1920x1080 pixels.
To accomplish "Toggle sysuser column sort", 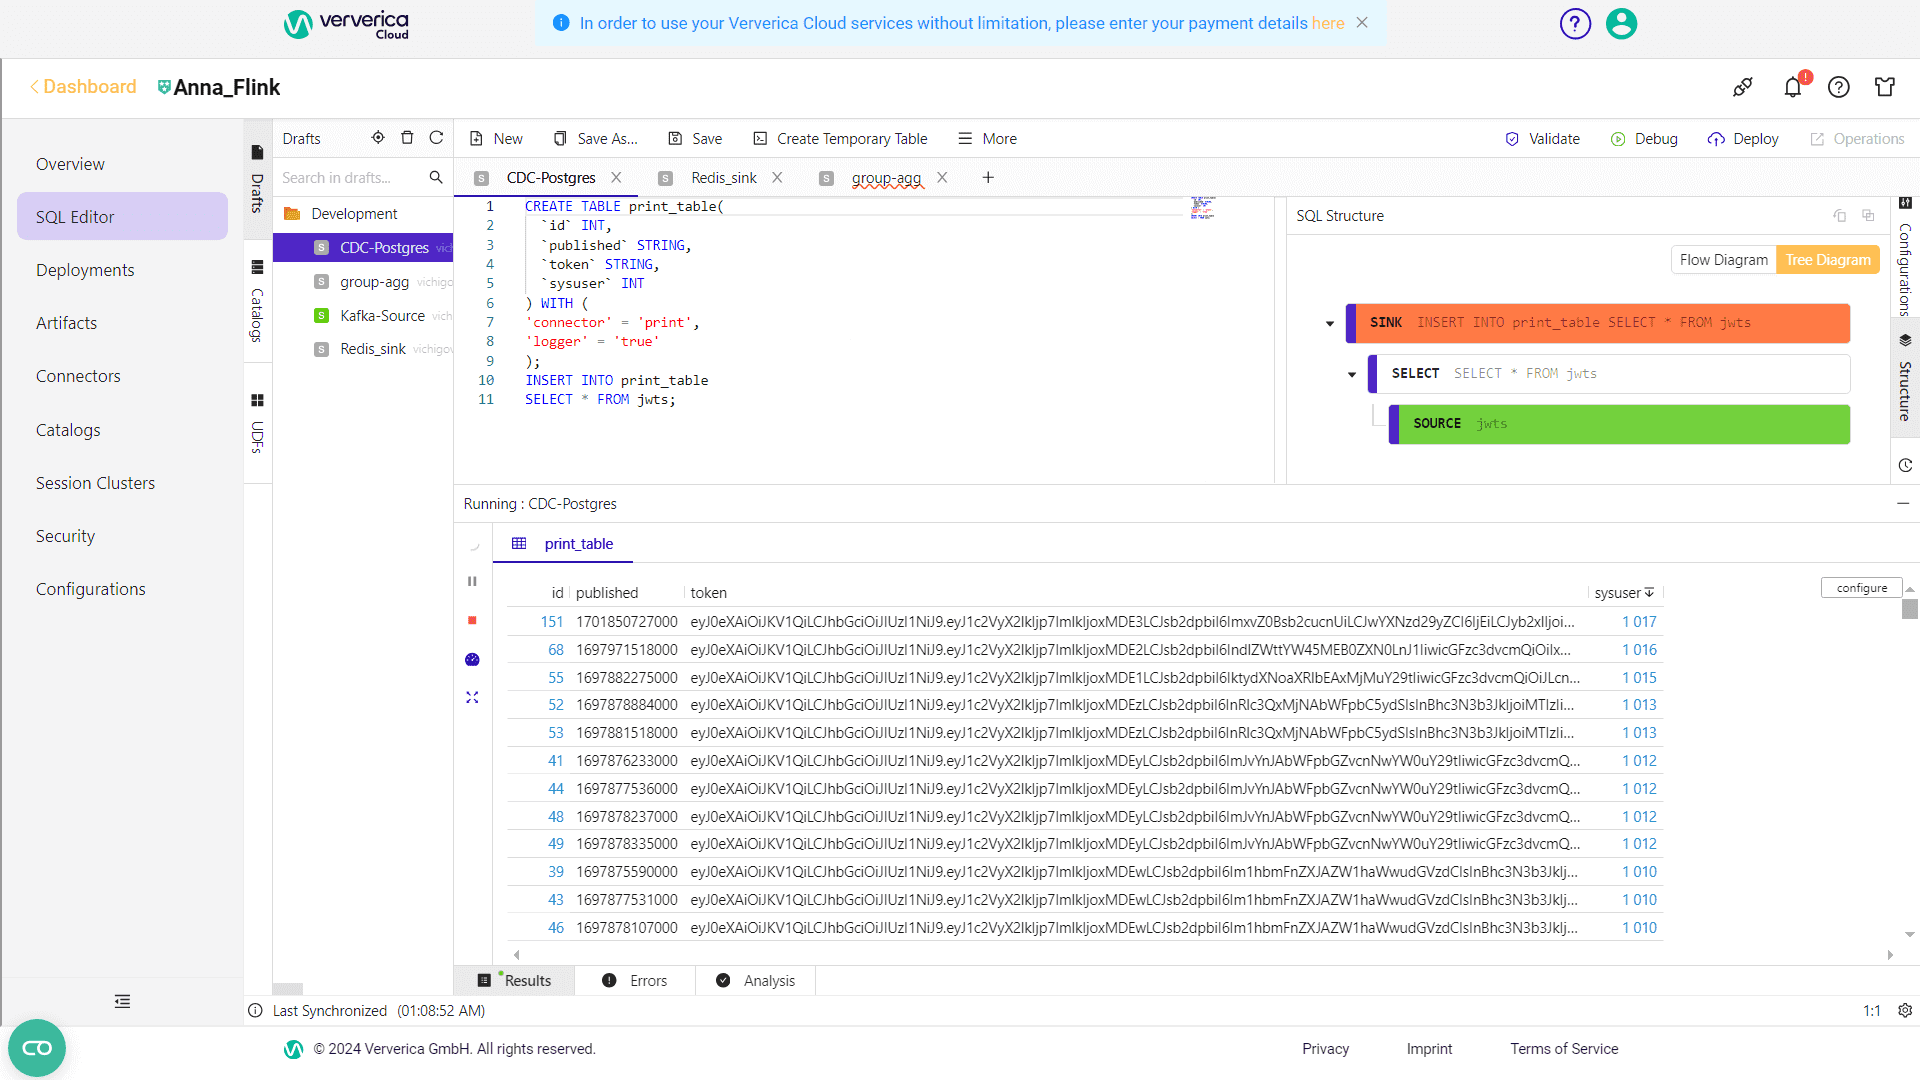I will coord(1649,592).
